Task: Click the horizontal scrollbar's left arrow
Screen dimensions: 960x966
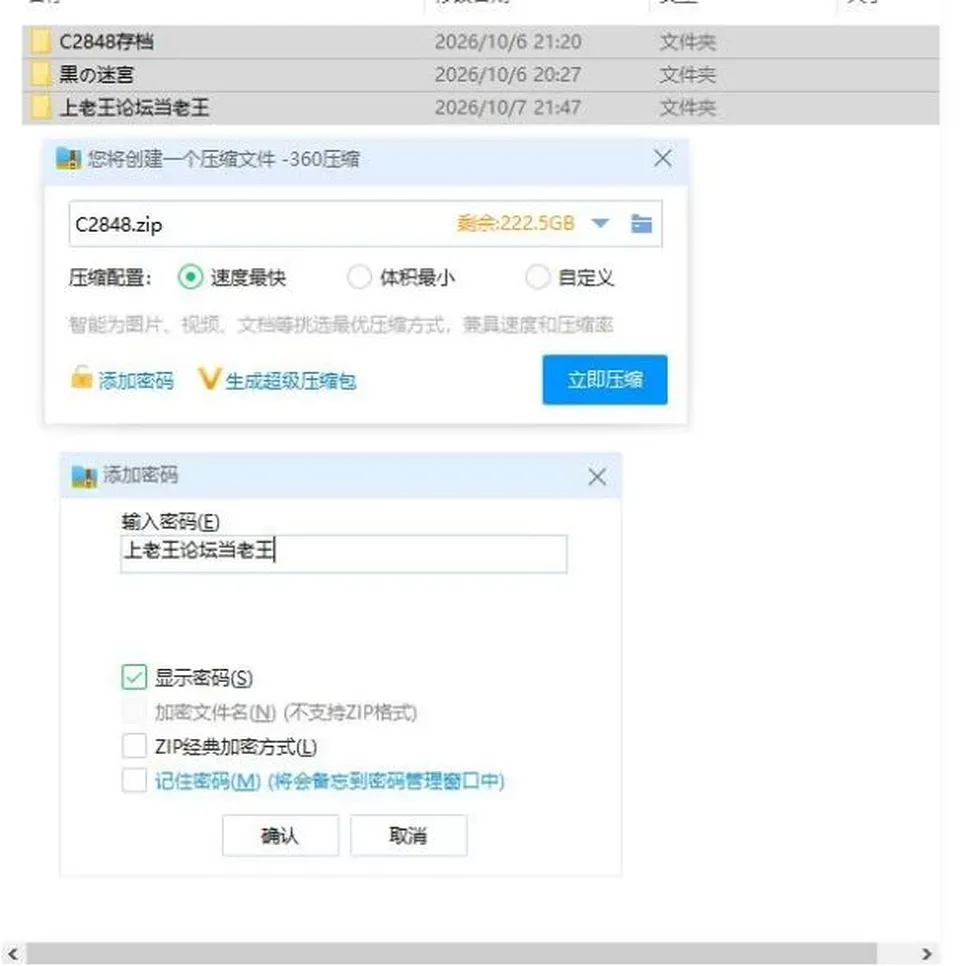Action: [13, 954]
